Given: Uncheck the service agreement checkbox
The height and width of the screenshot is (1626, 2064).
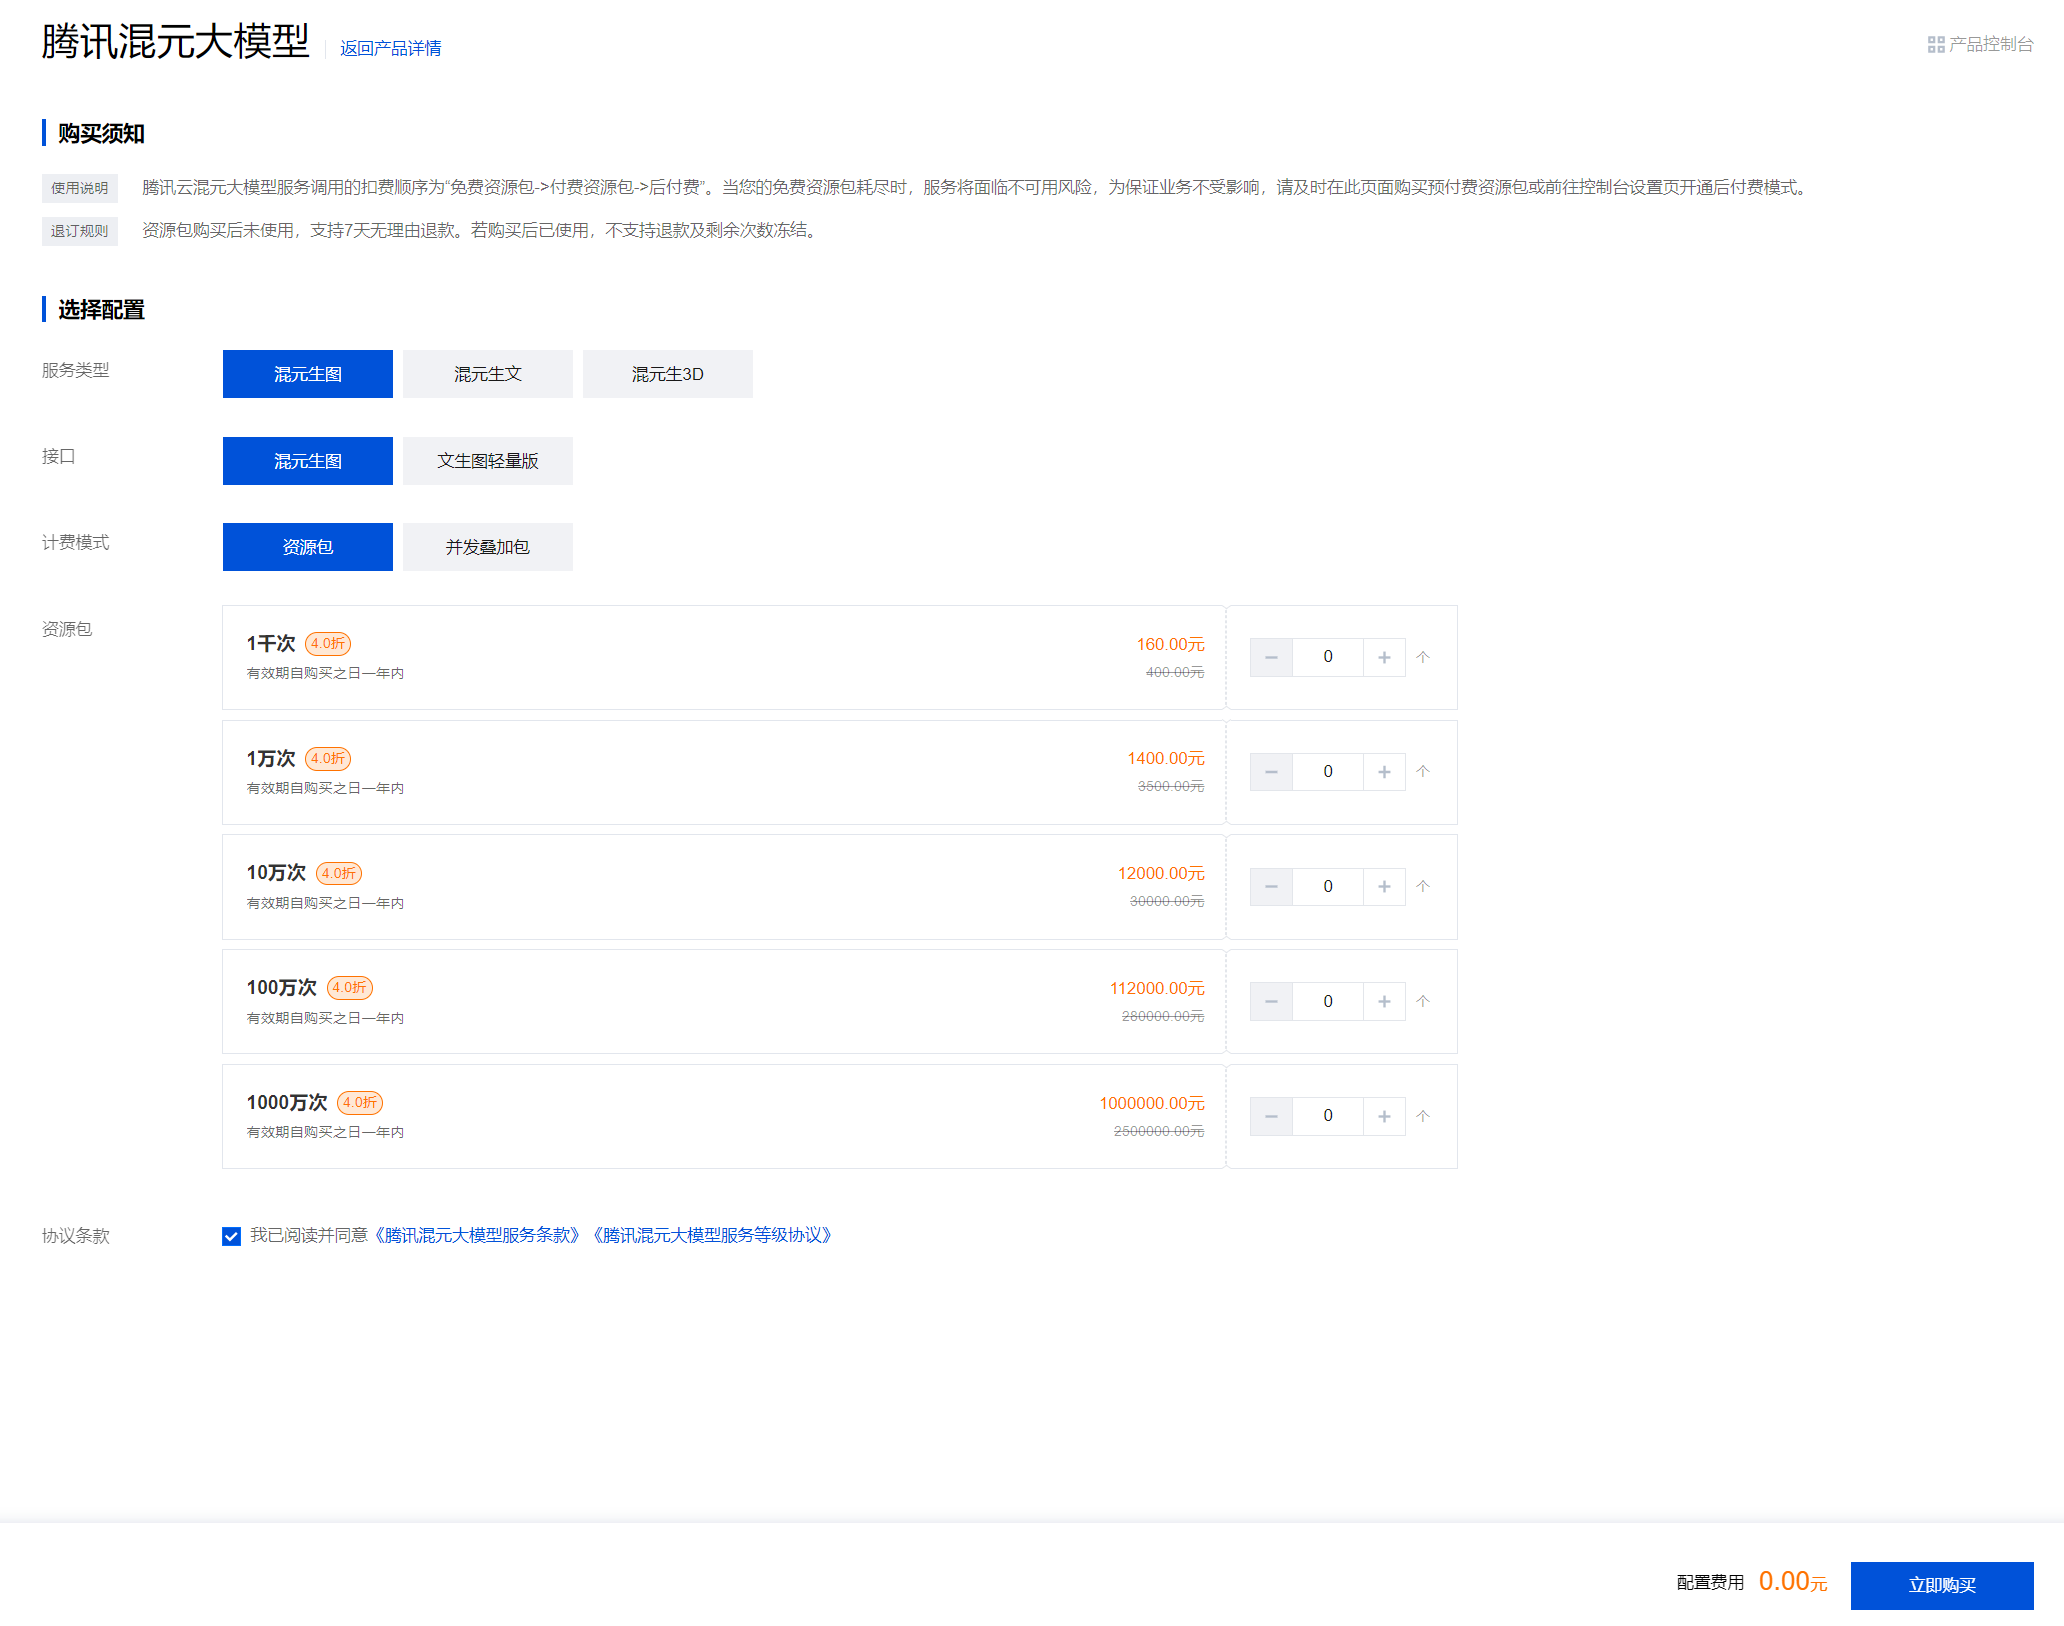Looking at the screenshot, I should 232,1236.
